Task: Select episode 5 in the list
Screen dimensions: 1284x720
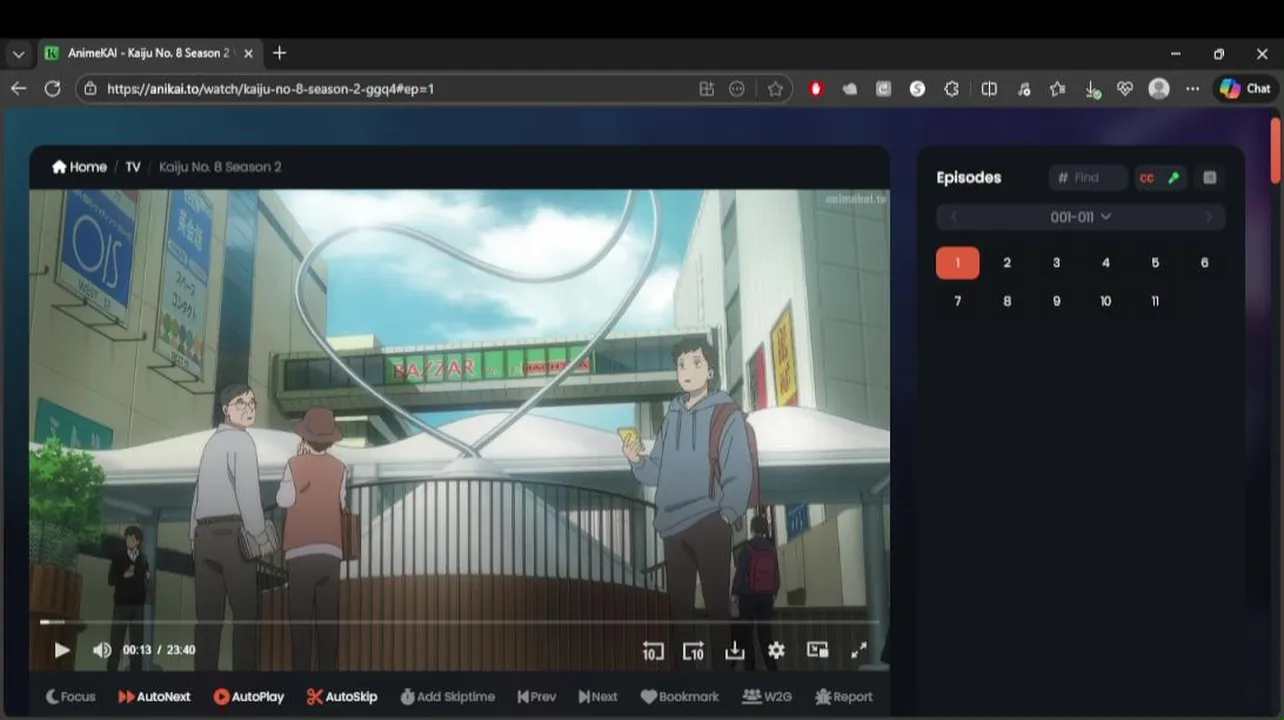Action: click(1155, 263)
